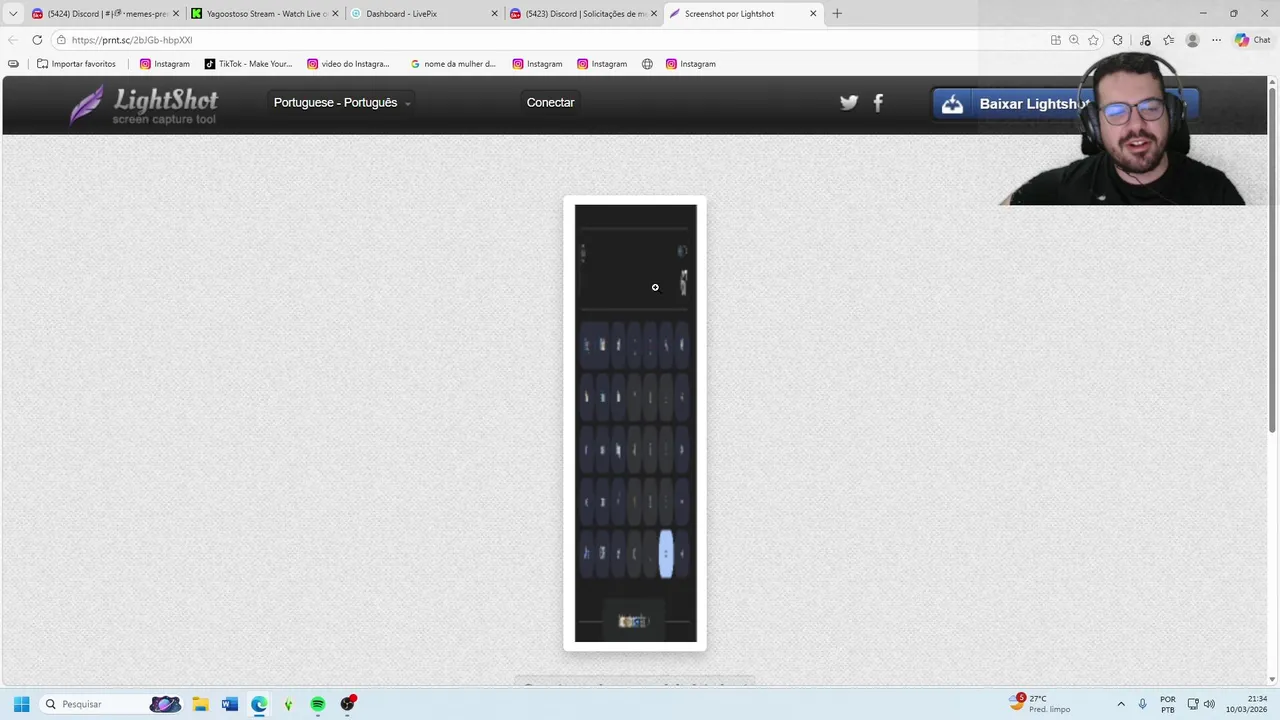
Task: Open the uploaded screenshot image
Action: click(635, 423)
